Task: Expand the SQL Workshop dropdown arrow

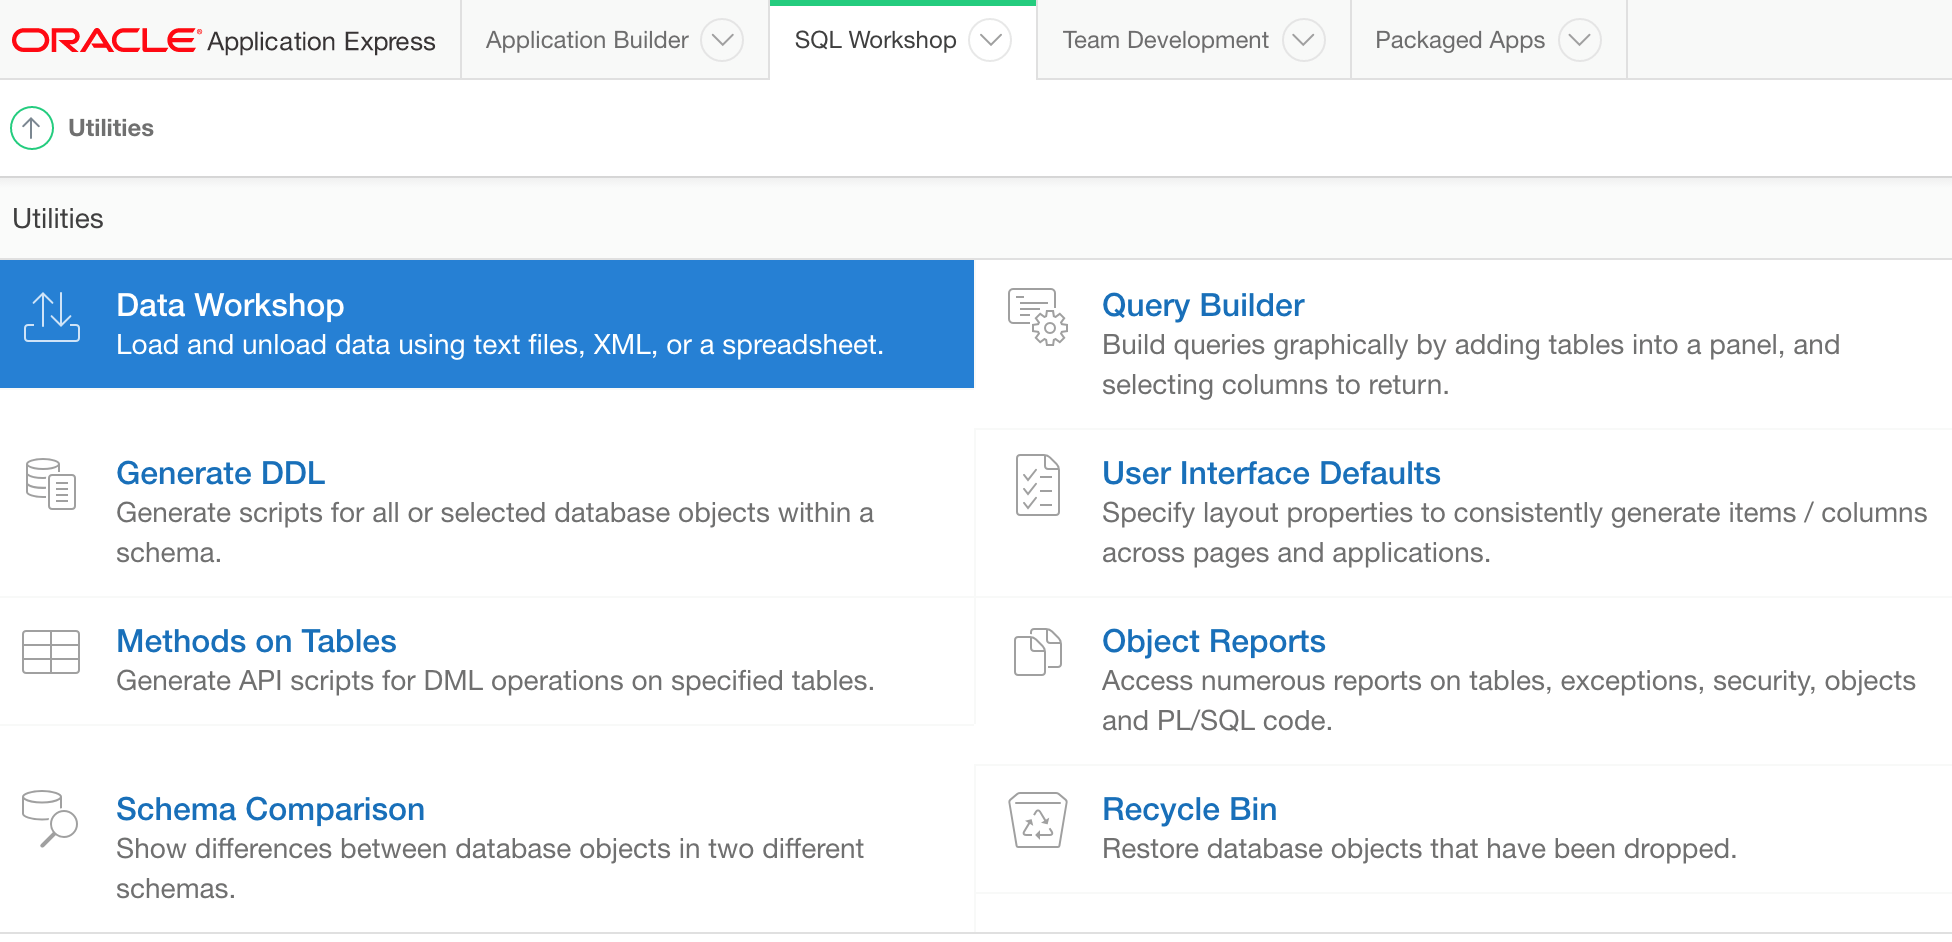Action: [x=990, y=40]
